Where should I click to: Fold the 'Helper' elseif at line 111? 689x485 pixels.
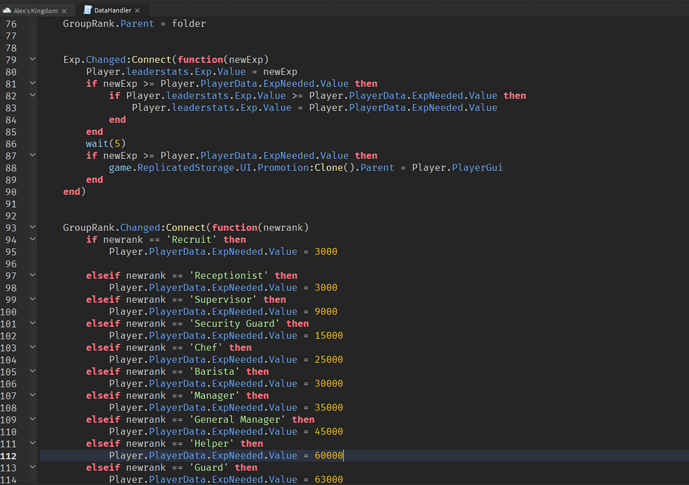tap(32, 444)
